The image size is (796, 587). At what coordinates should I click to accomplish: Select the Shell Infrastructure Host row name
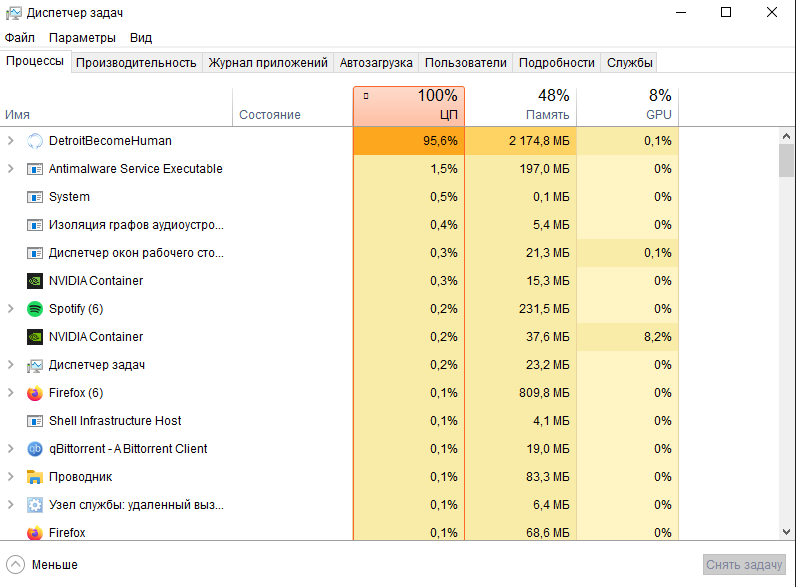(x=115, y=421)
